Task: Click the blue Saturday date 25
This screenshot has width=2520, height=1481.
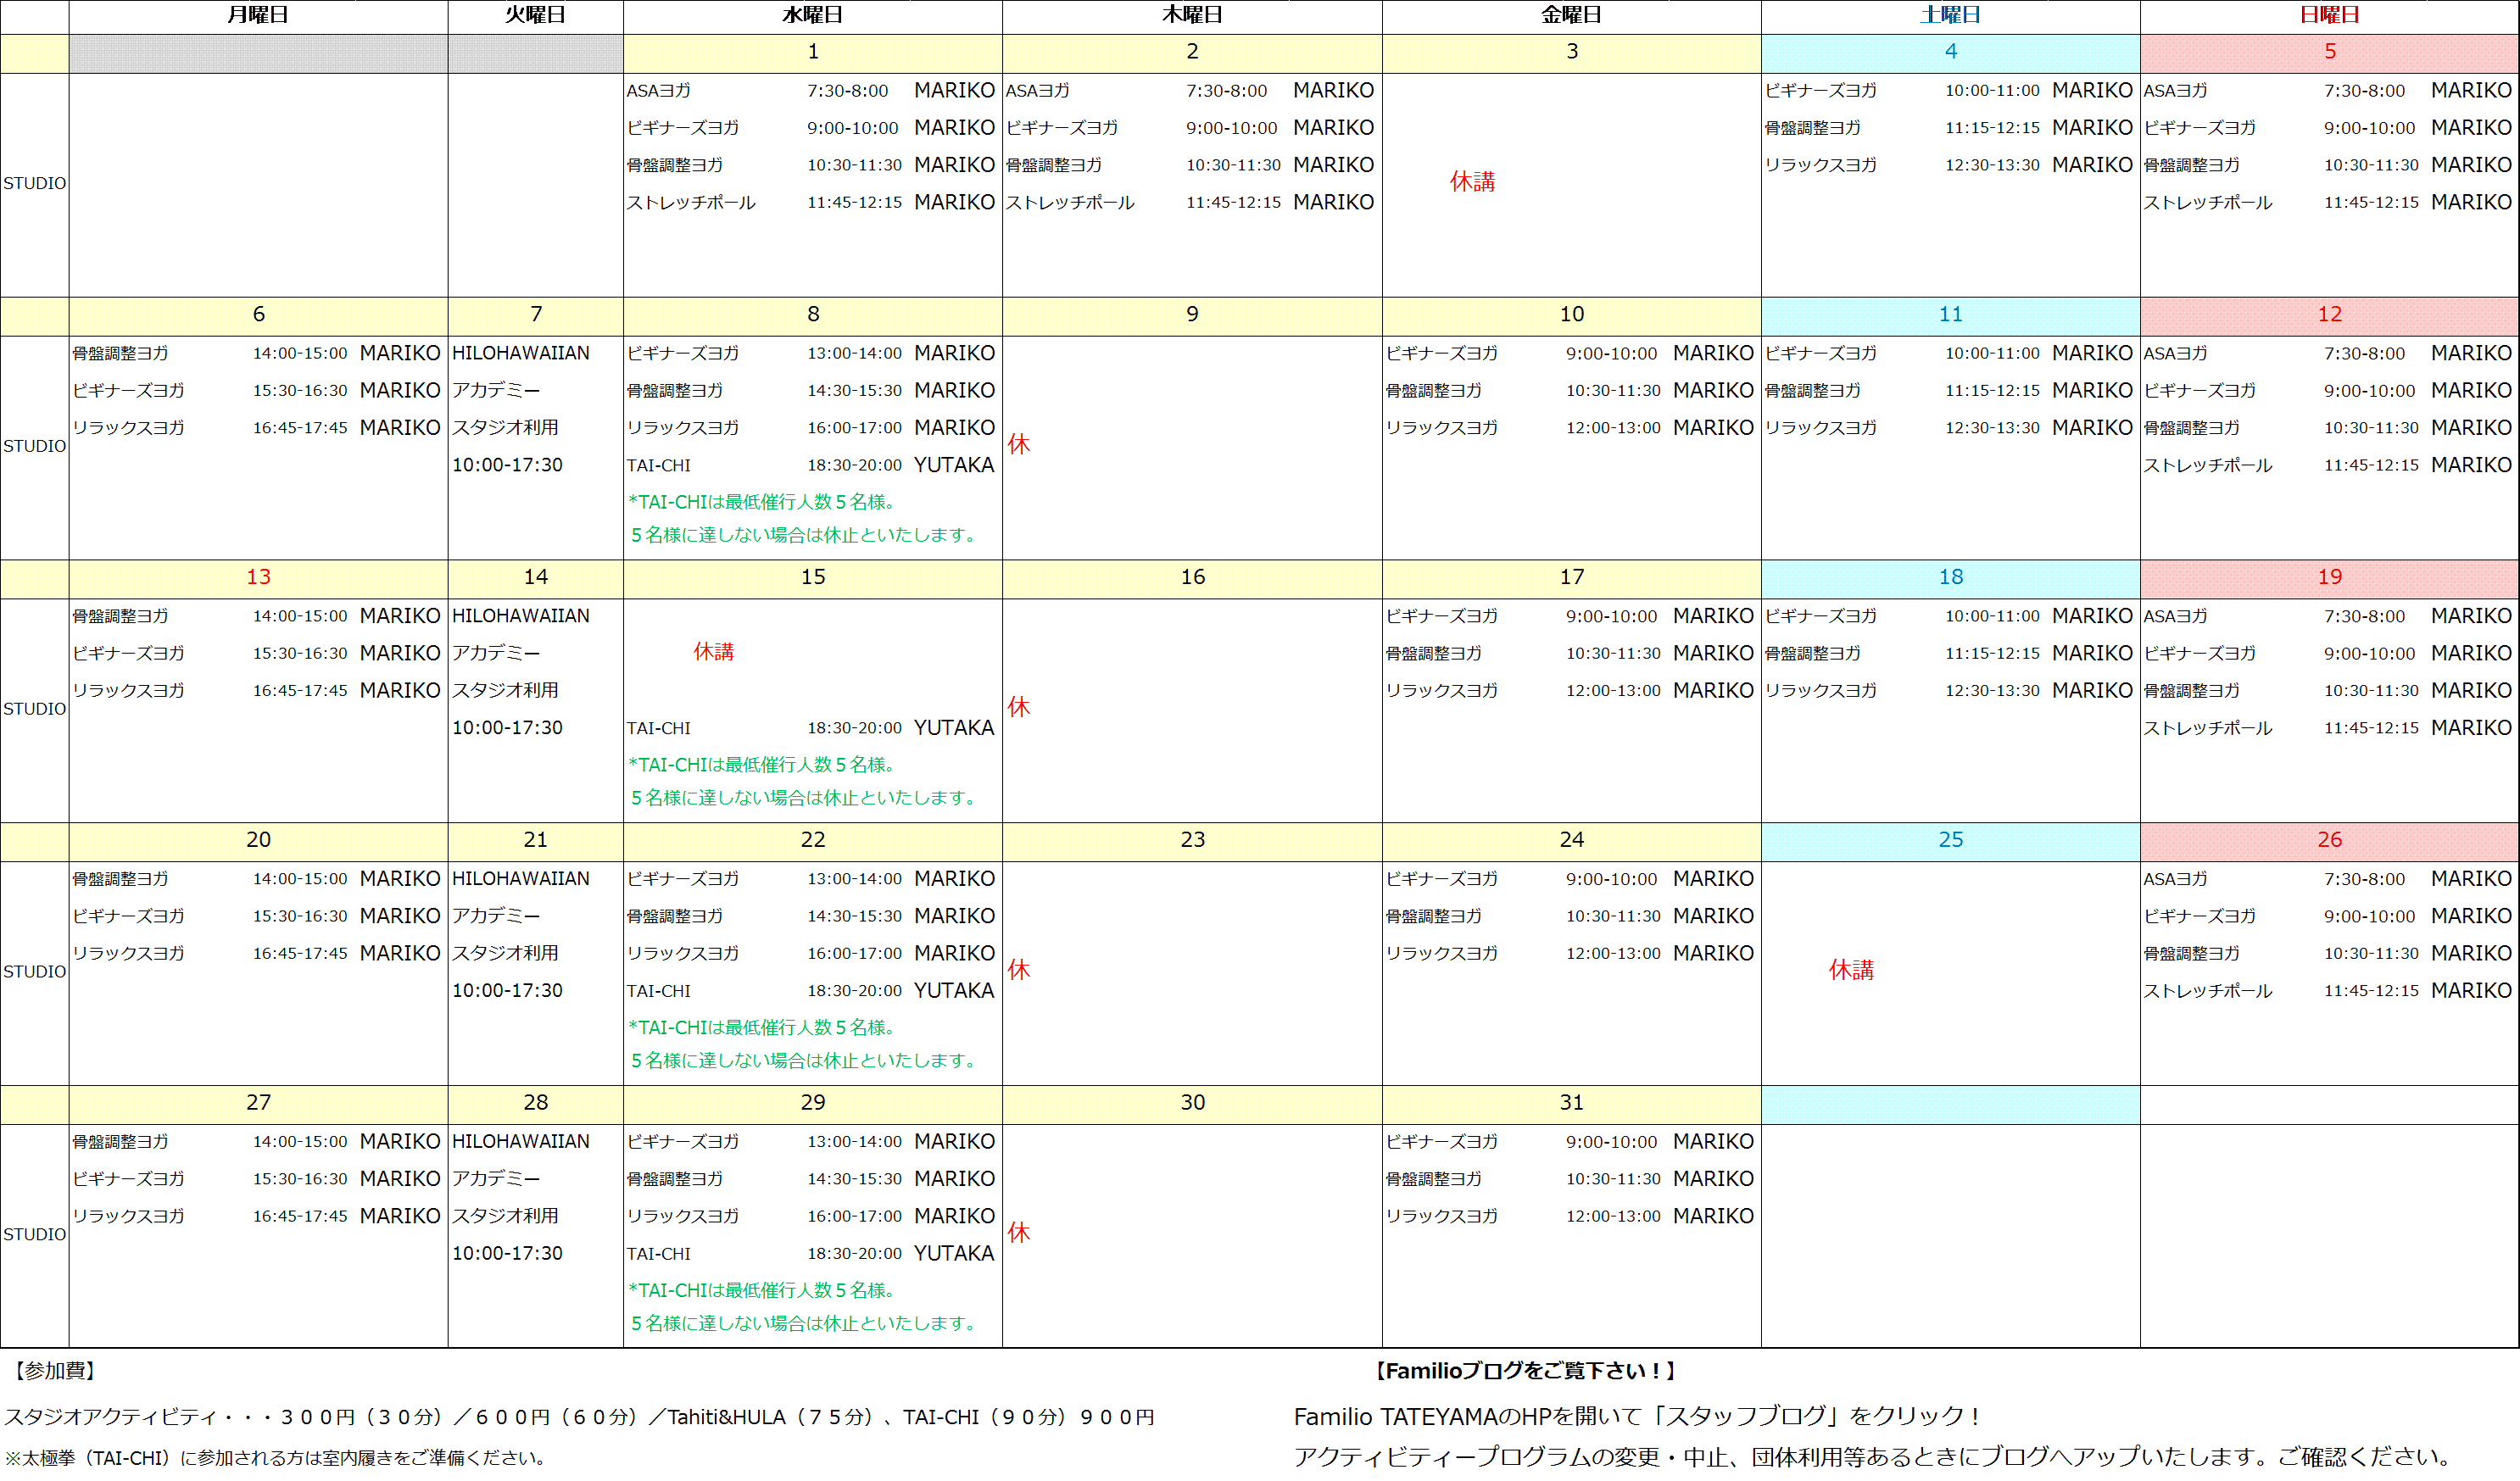Action: point(1950,840)
